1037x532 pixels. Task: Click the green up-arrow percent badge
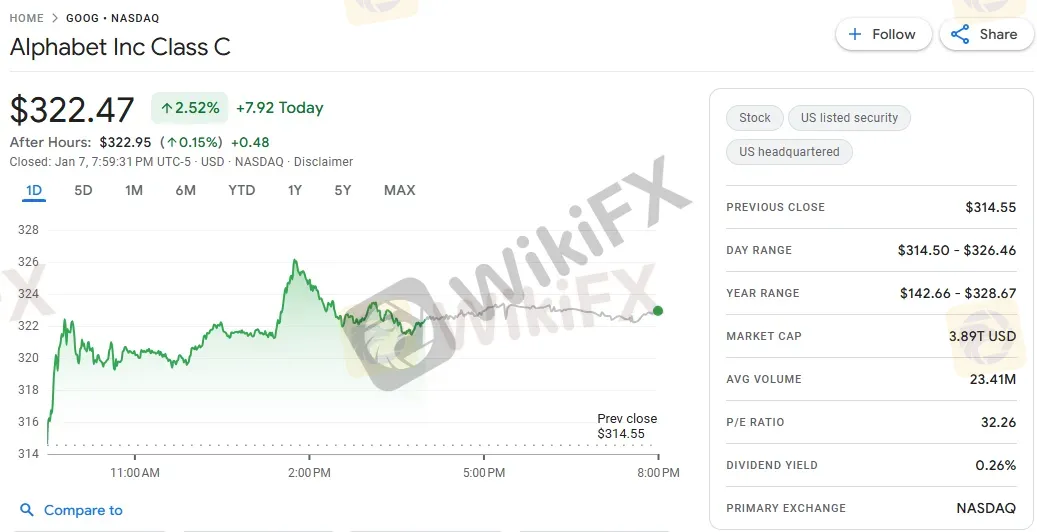(190, 108)
